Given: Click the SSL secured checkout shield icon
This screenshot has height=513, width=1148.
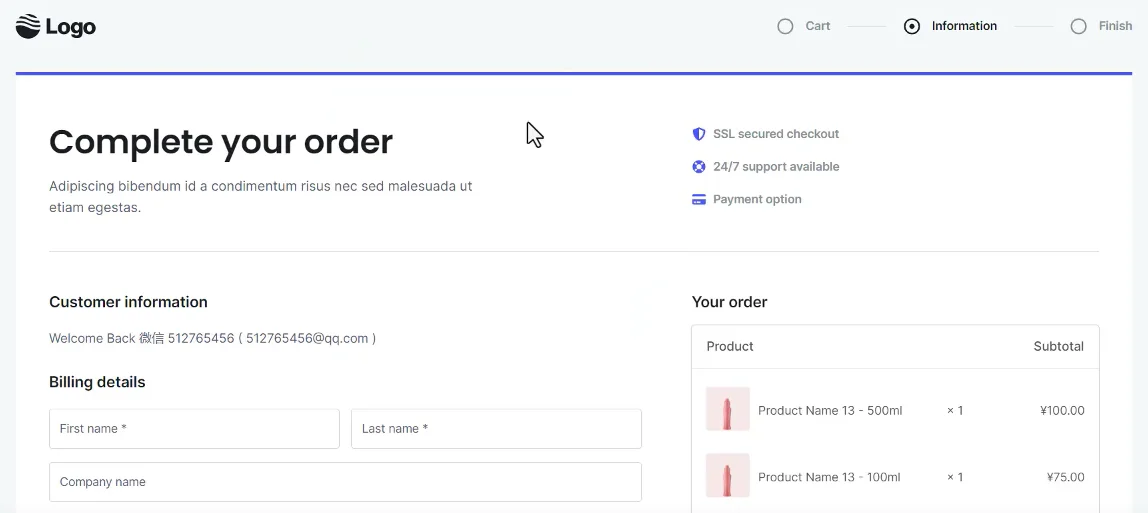Looking at the screenshot, I should pyautogui.click(x=699, y=134).
